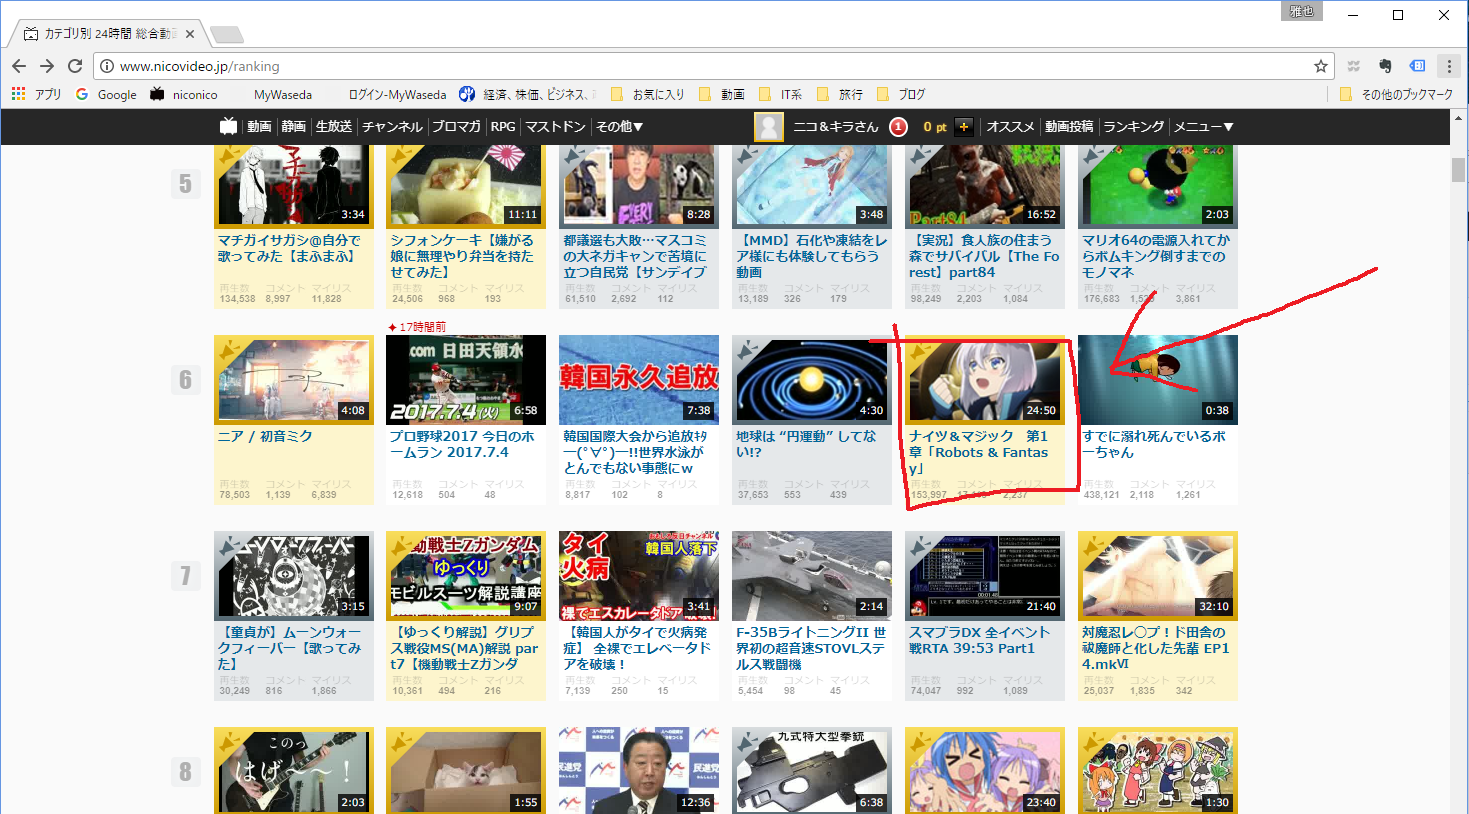Open the ブログ bookmark folder
Viewport: 1469px width, 814px height.
coord(901,94)
